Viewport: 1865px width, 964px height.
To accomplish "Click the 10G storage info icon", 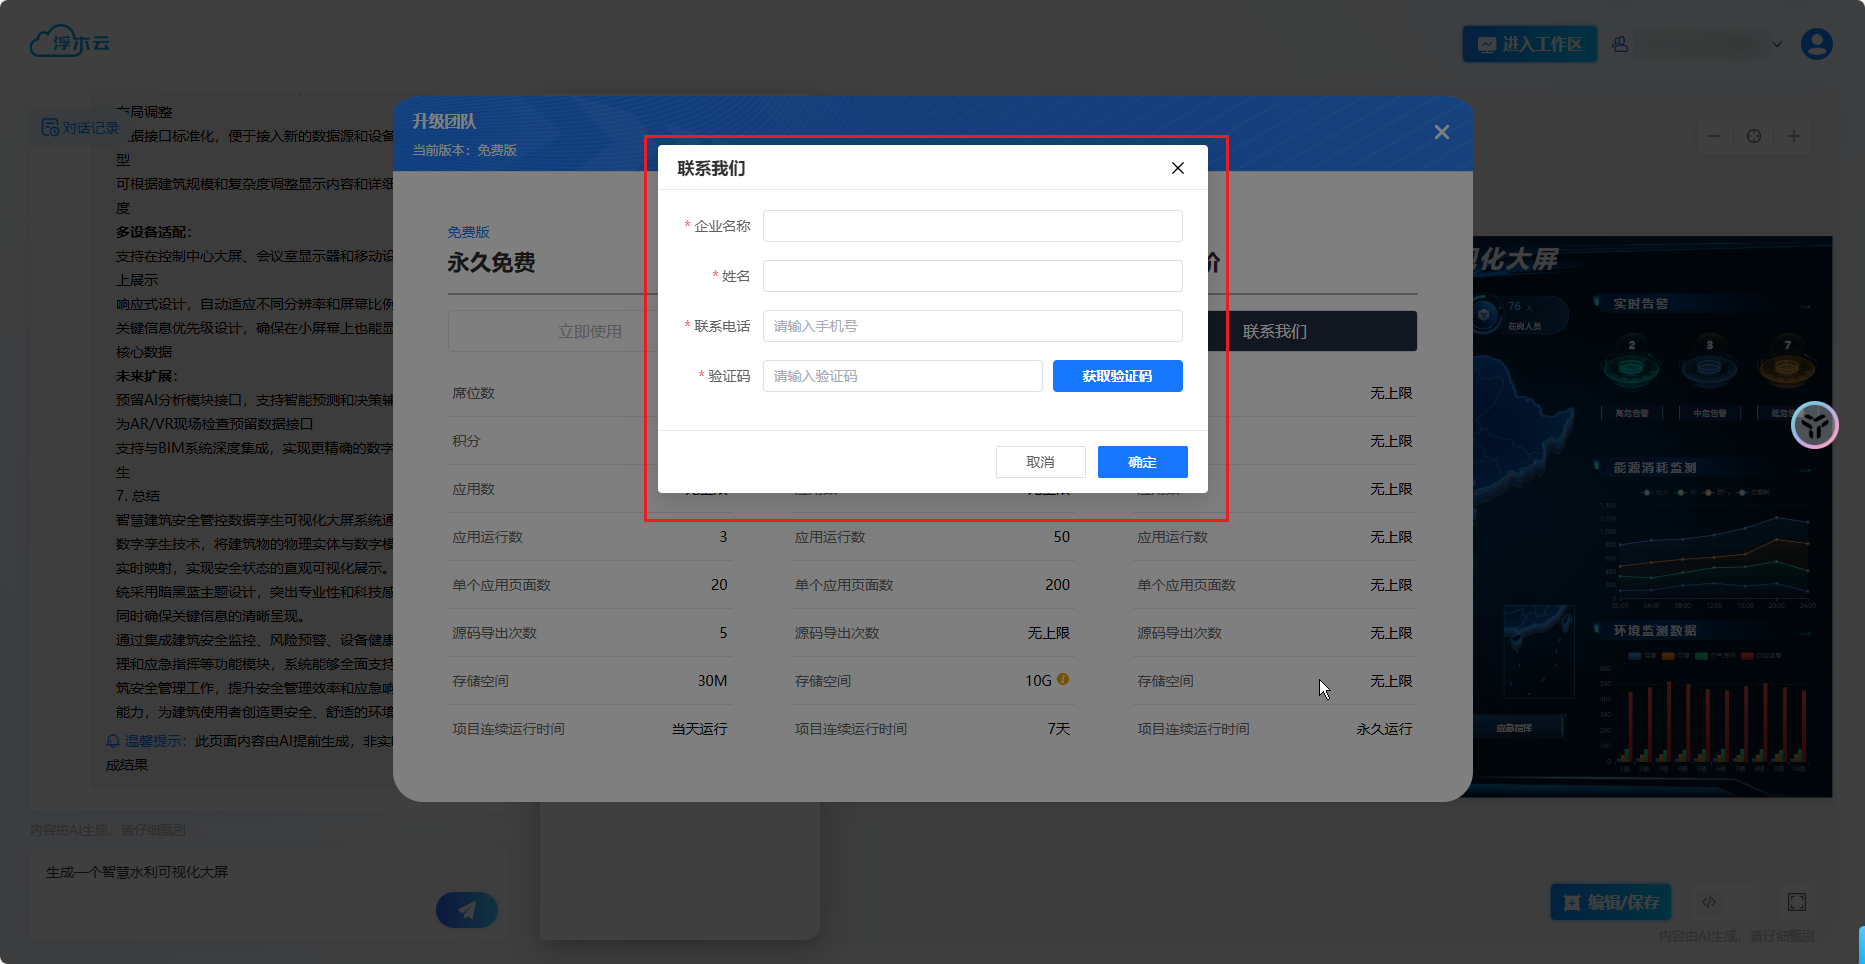I will pyautogui.click(x=1063, y=679).
